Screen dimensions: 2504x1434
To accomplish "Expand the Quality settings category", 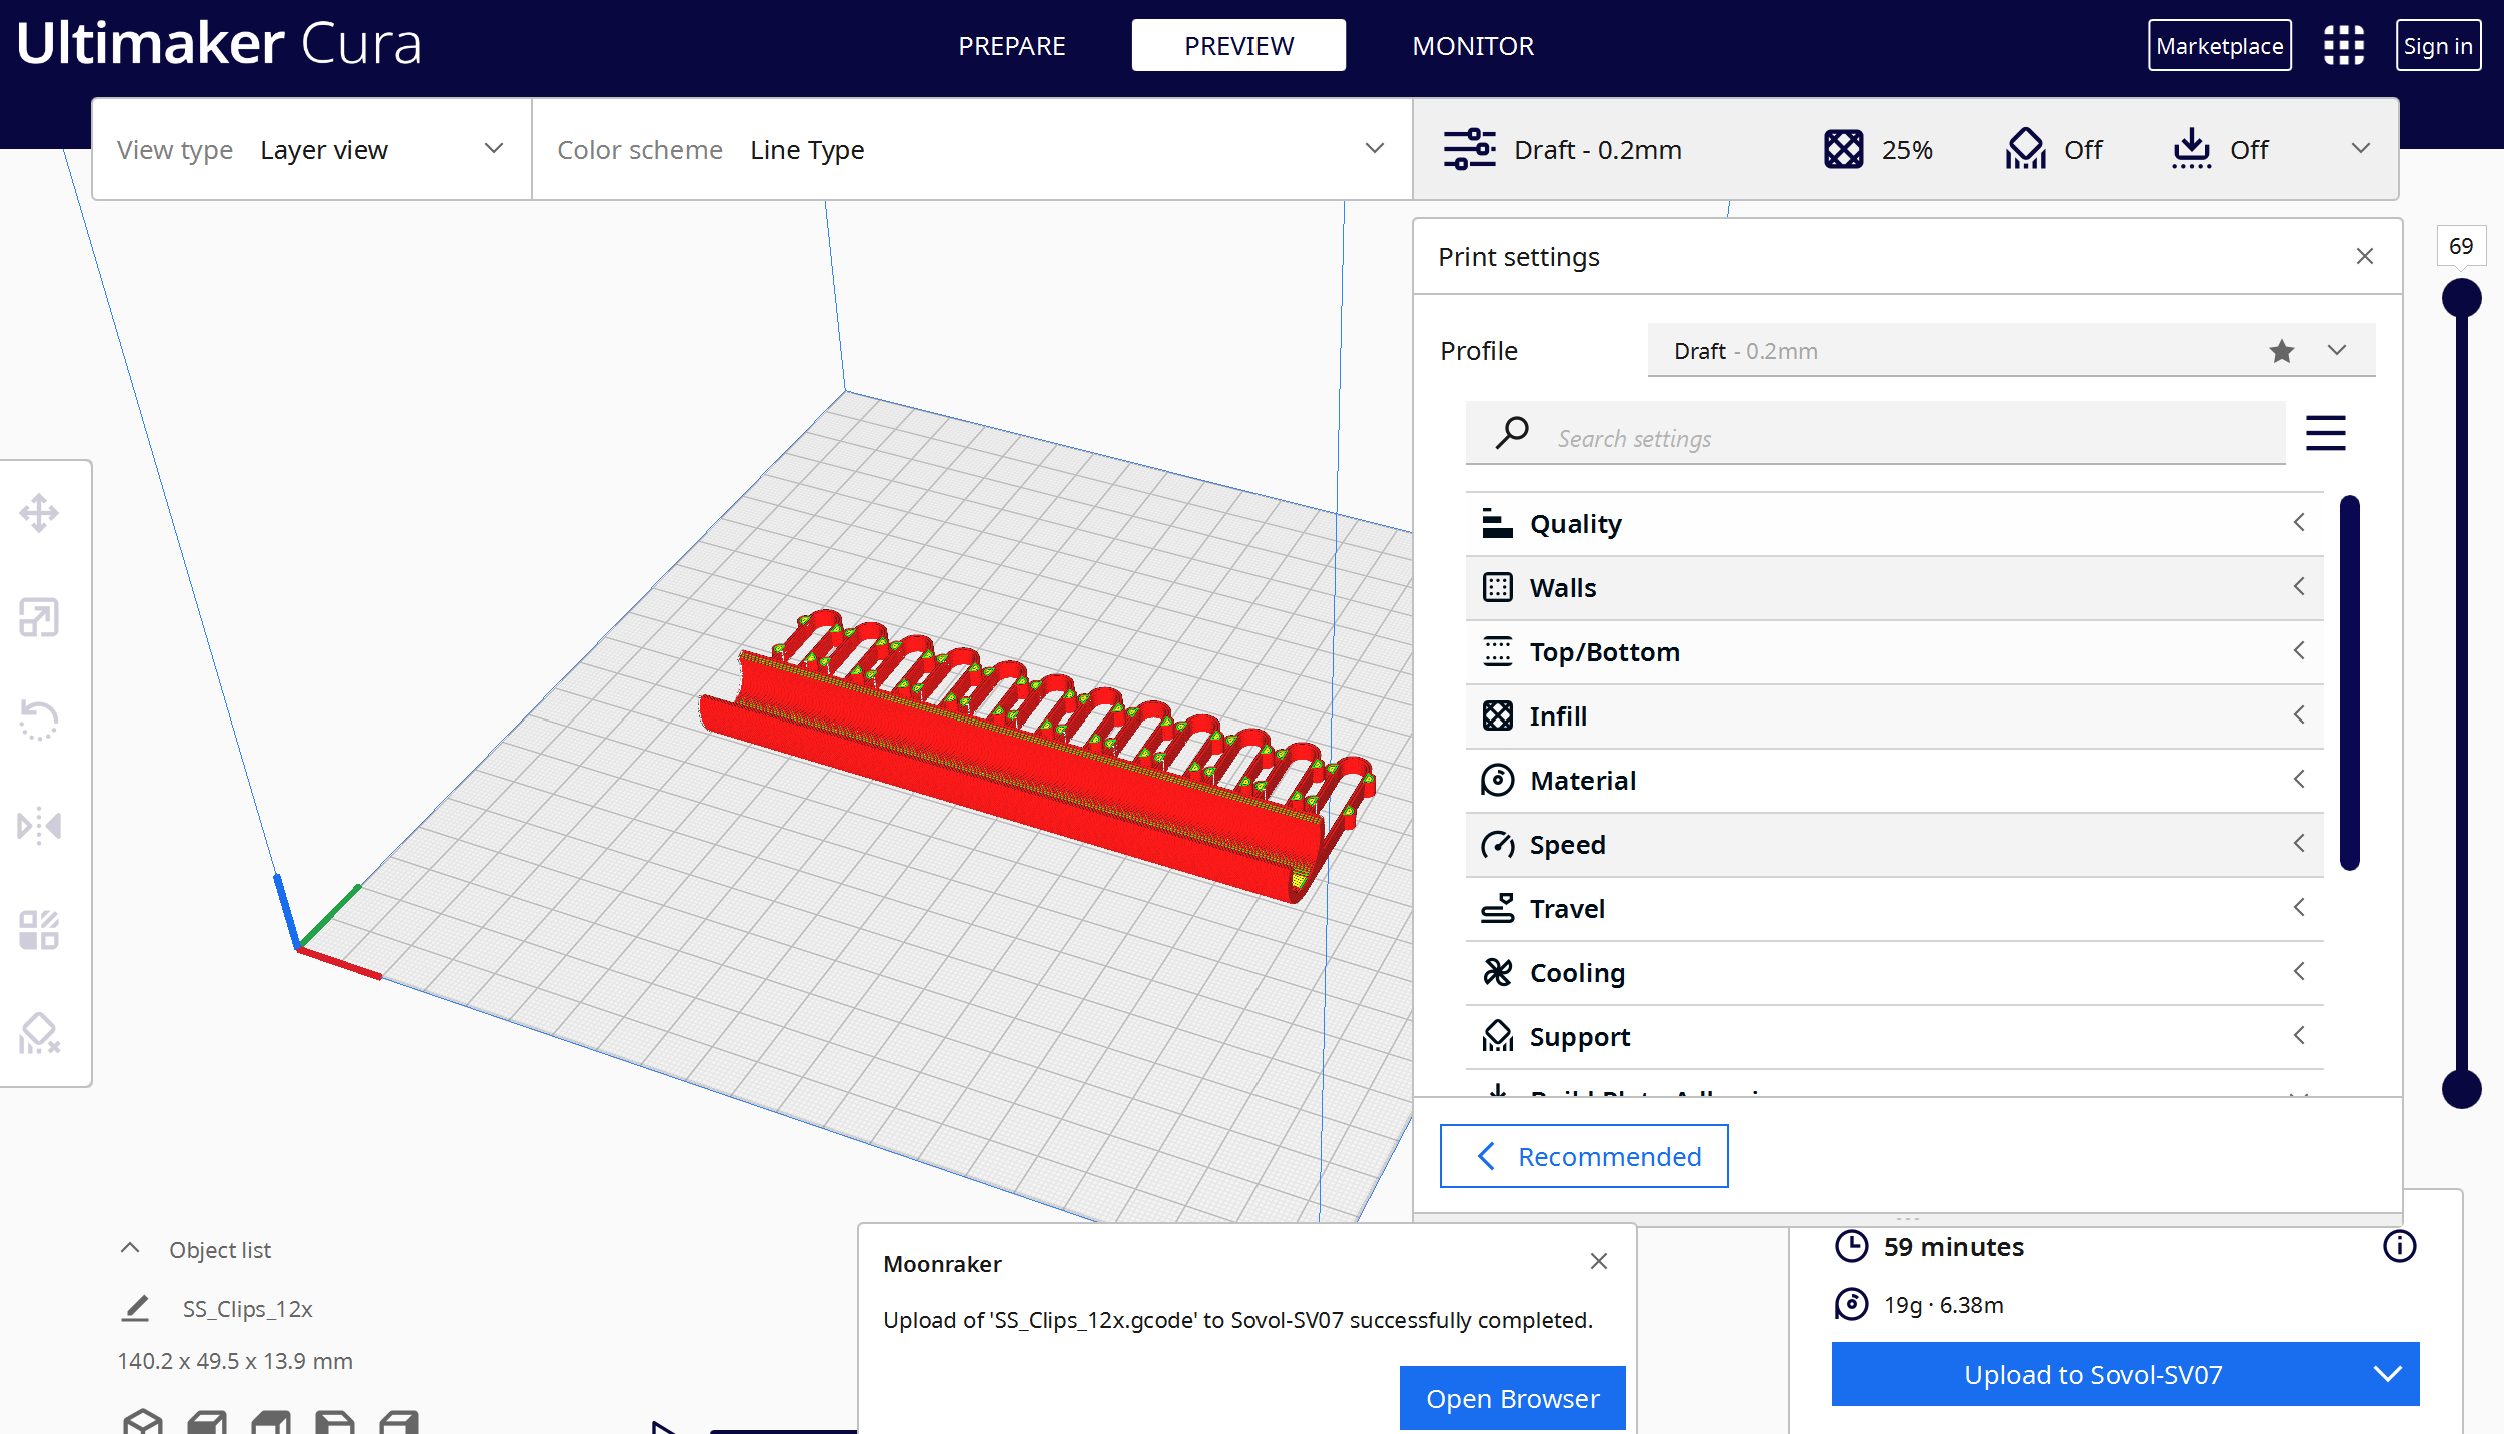I will [x=1894, y=523].
